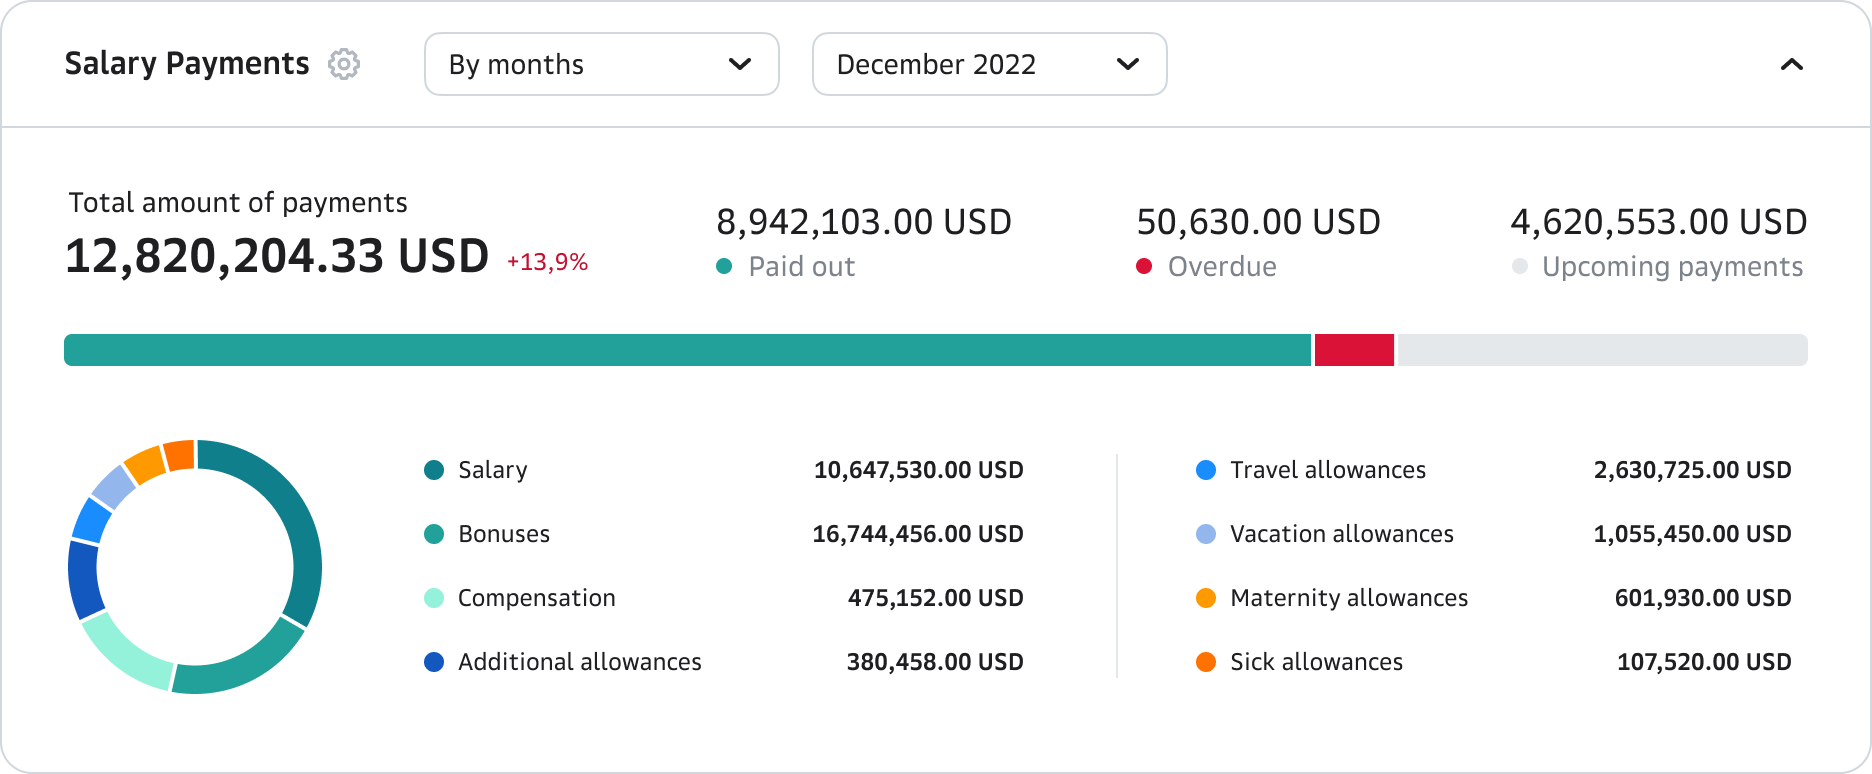Select the Vacation allowances label
The width and height of the screenshot is (1872, 774).
[1341, 534]
